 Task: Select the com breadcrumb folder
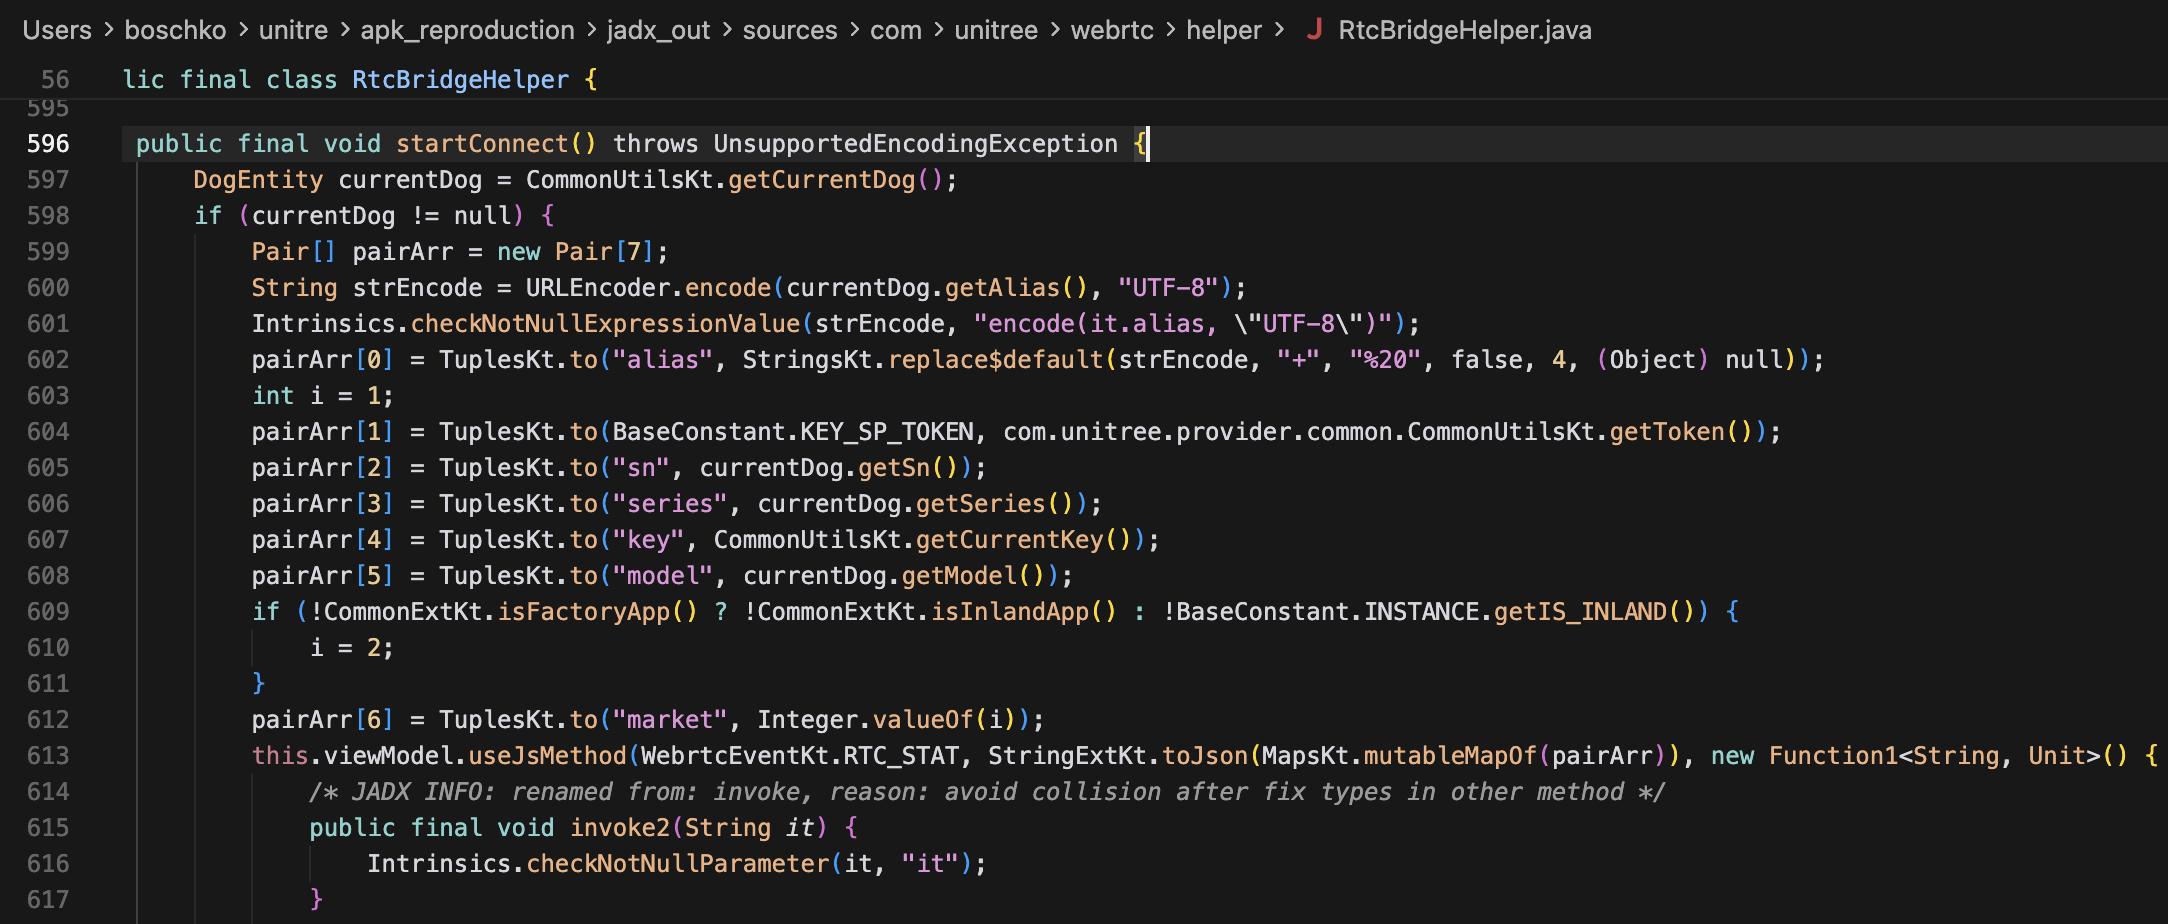[896, 30]
